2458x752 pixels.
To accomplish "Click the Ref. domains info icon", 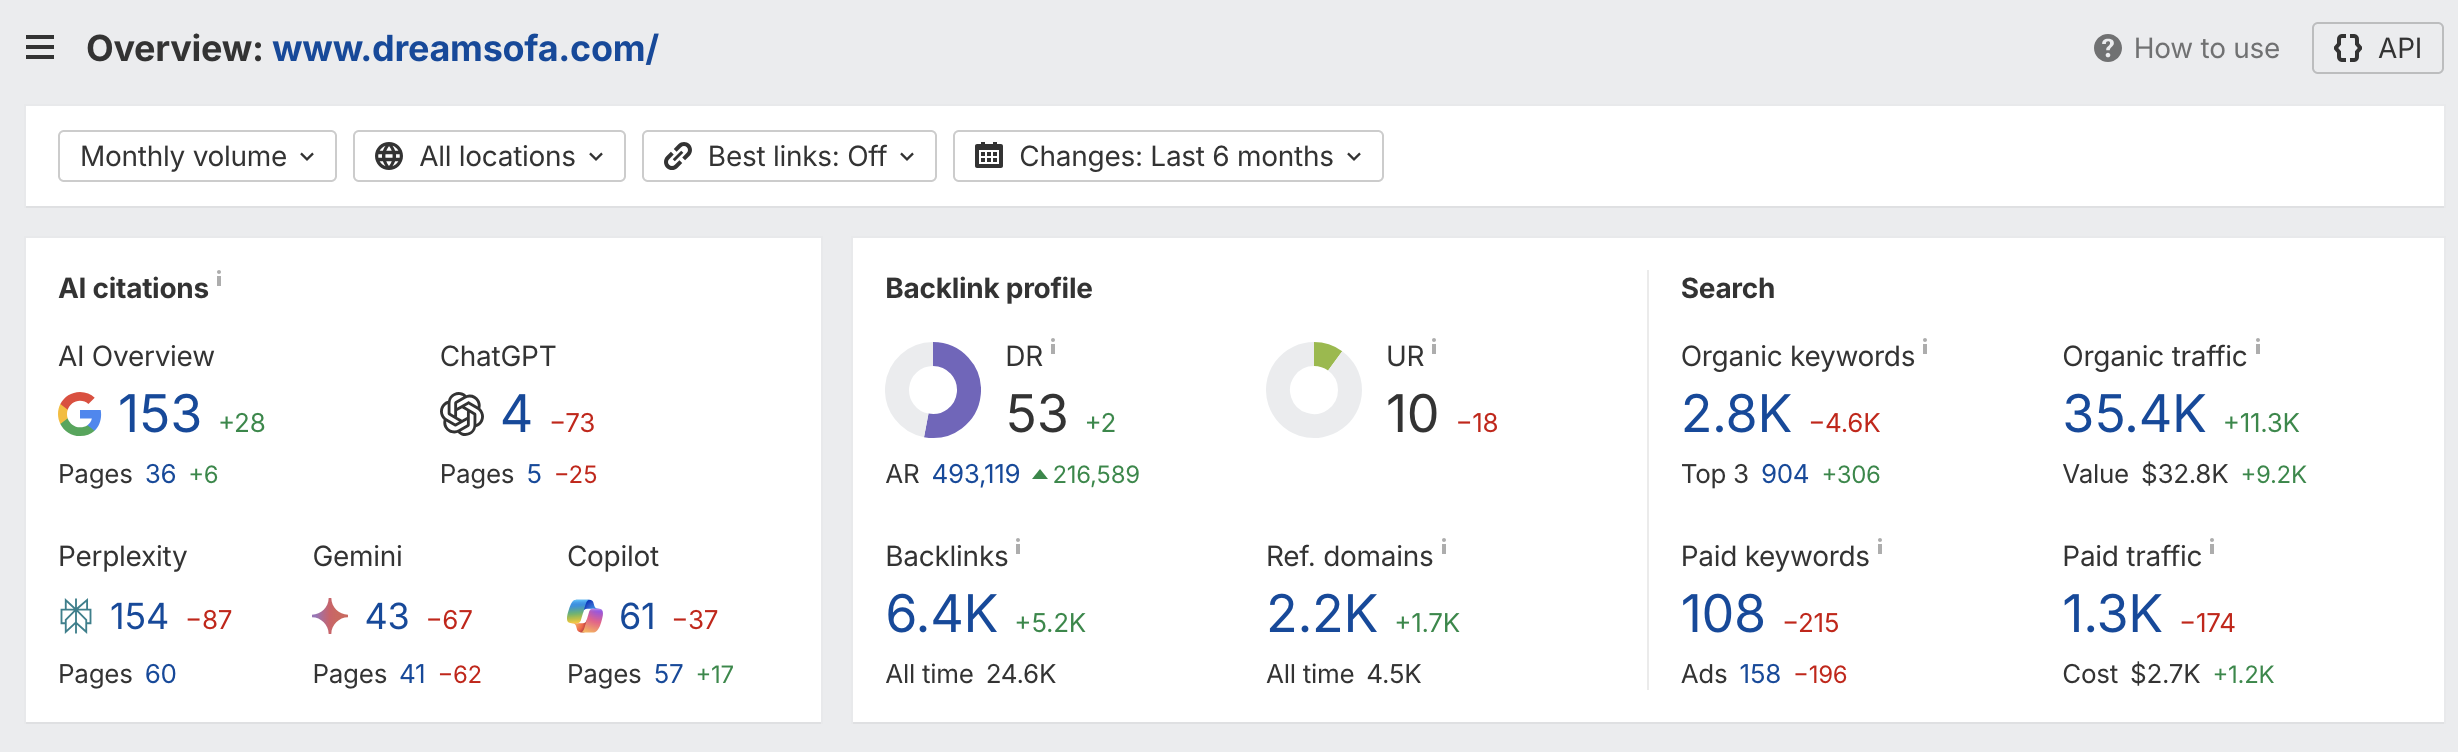I will coord(1444,546).
